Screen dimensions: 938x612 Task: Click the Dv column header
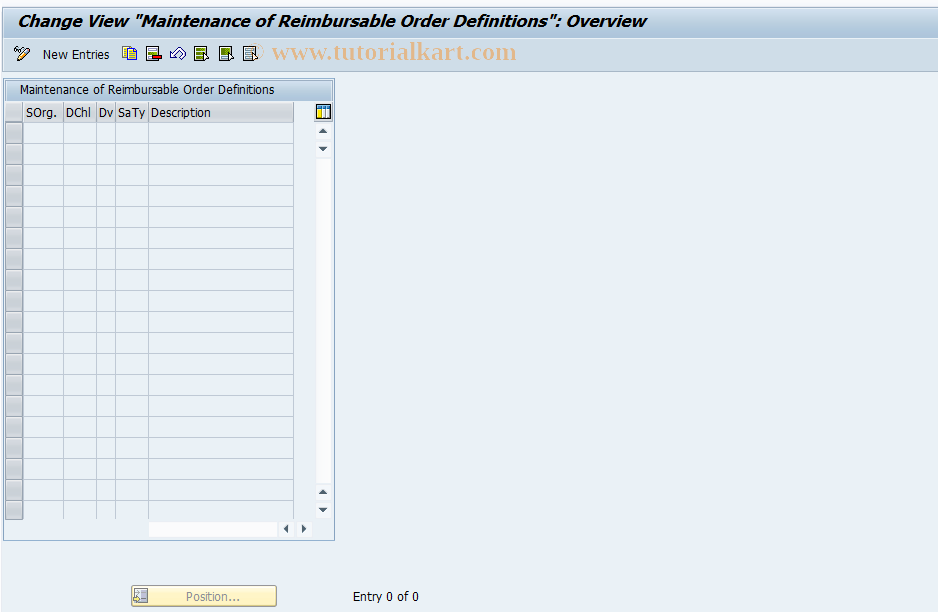coord(106,112)
